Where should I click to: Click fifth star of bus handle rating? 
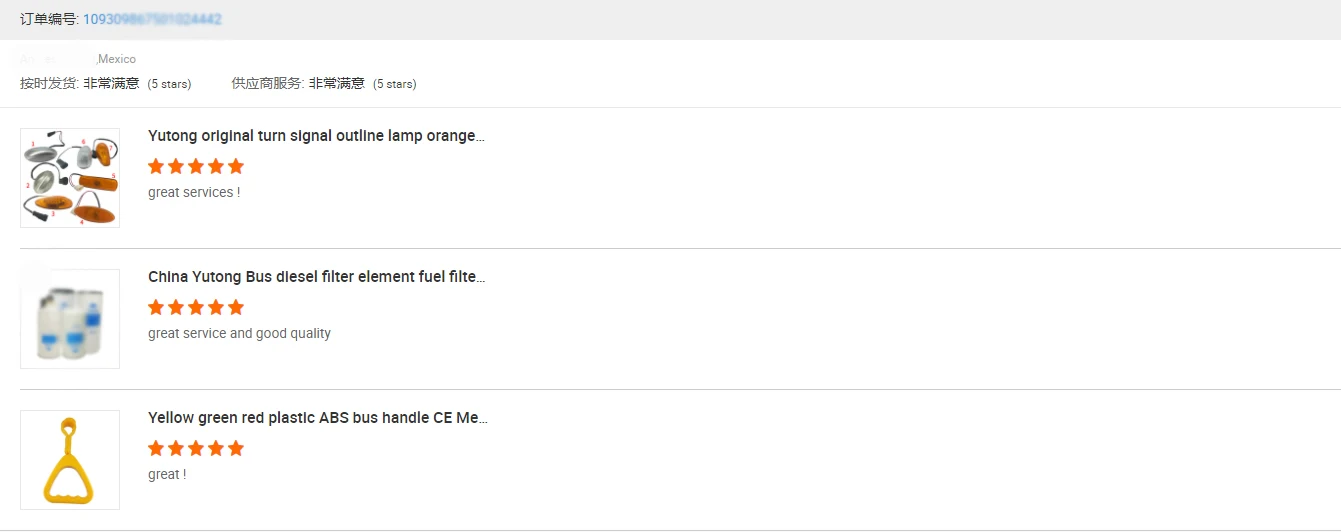tap(236, 448)
